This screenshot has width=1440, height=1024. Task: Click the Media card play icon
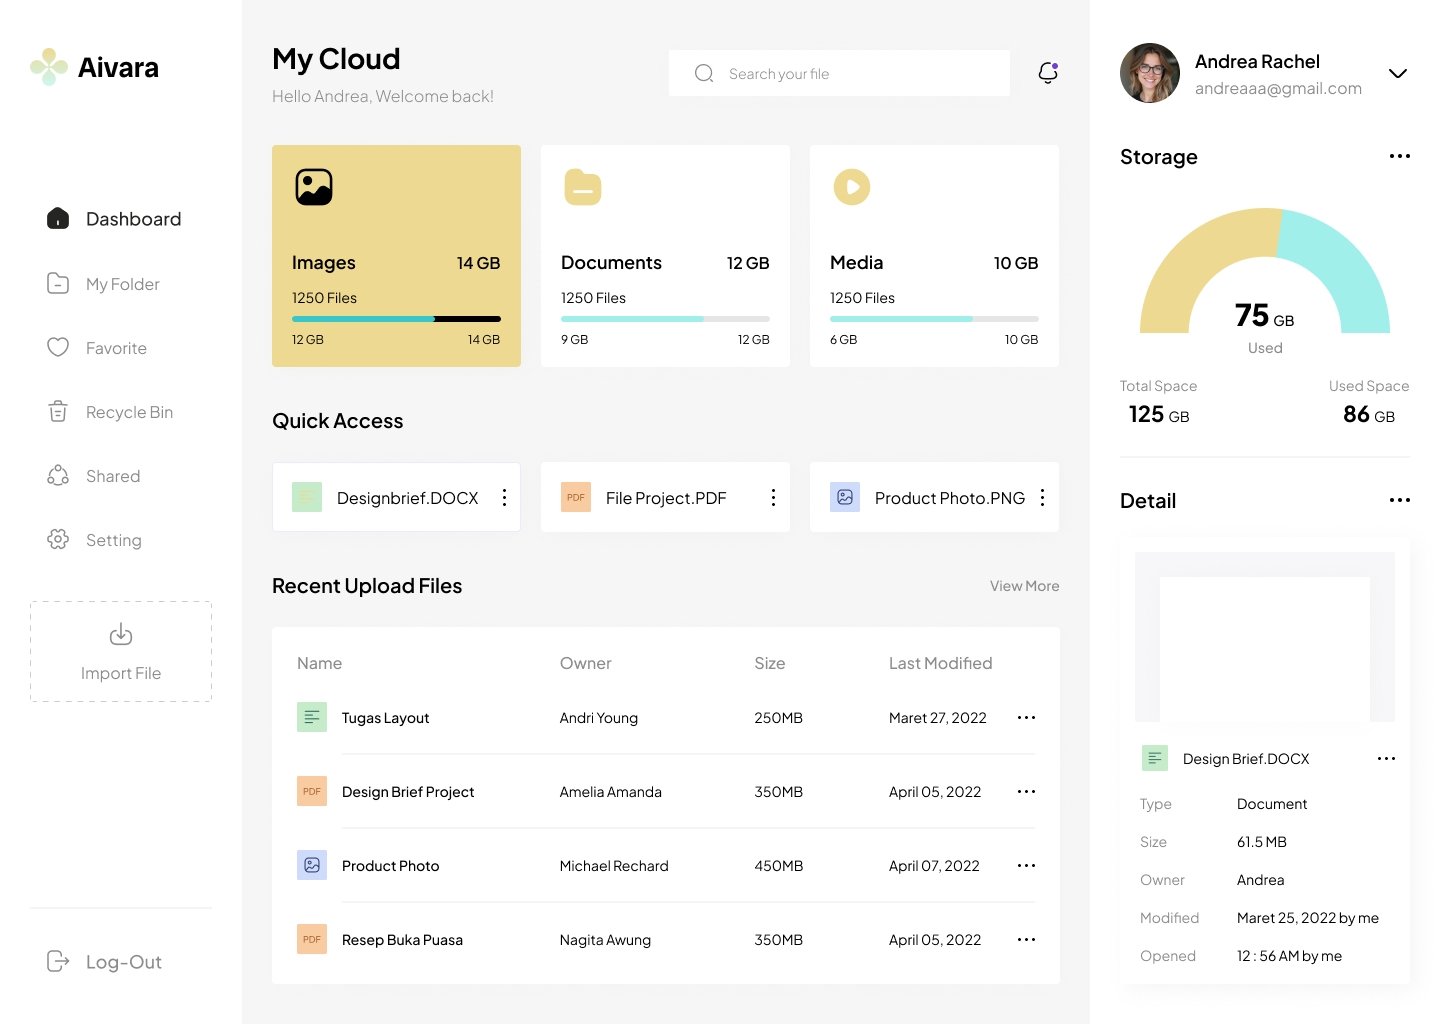tap(852, 187)
